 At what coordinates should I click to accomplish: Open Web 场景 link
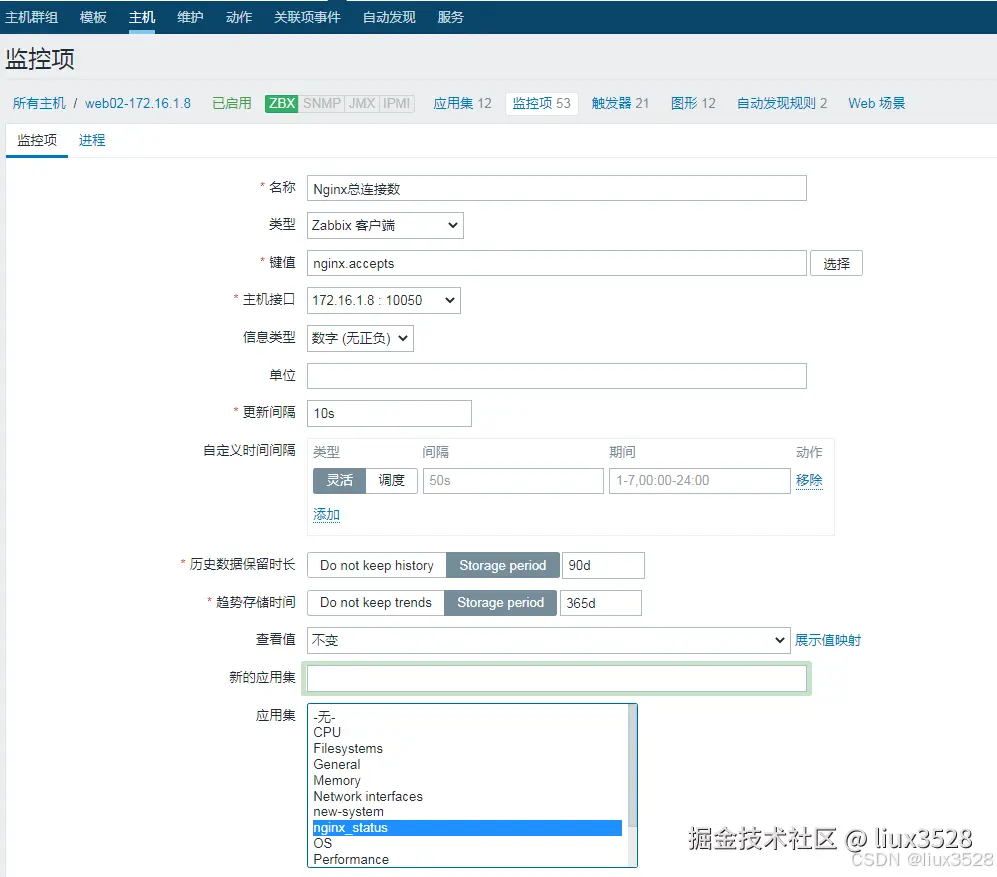pos(876,103)
